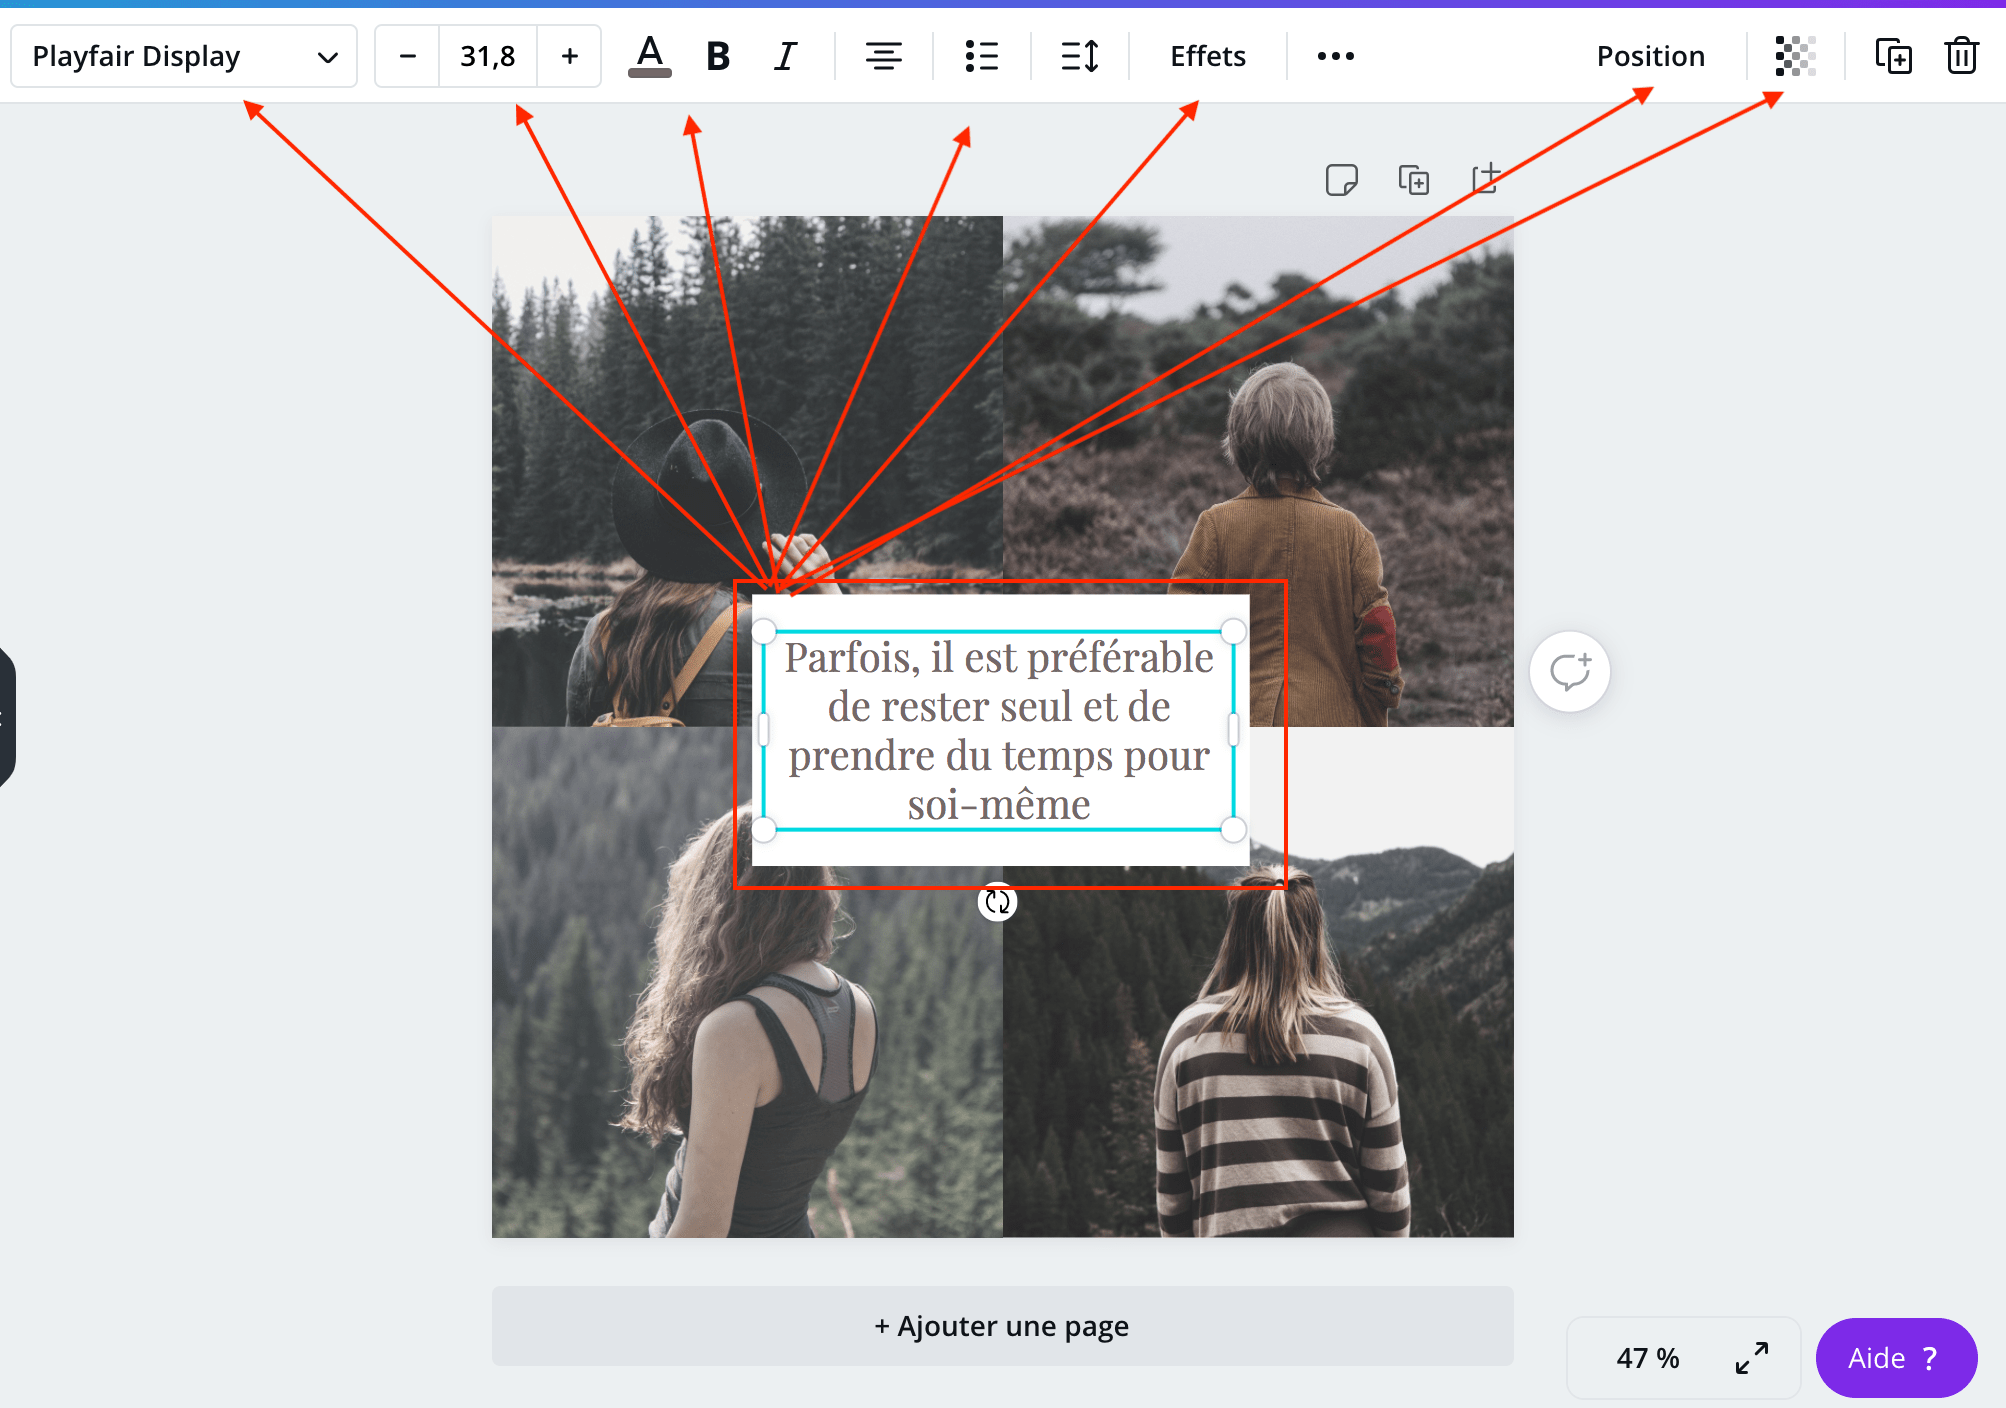
Task: Click the text alignment icon
Action: (881, 56)
